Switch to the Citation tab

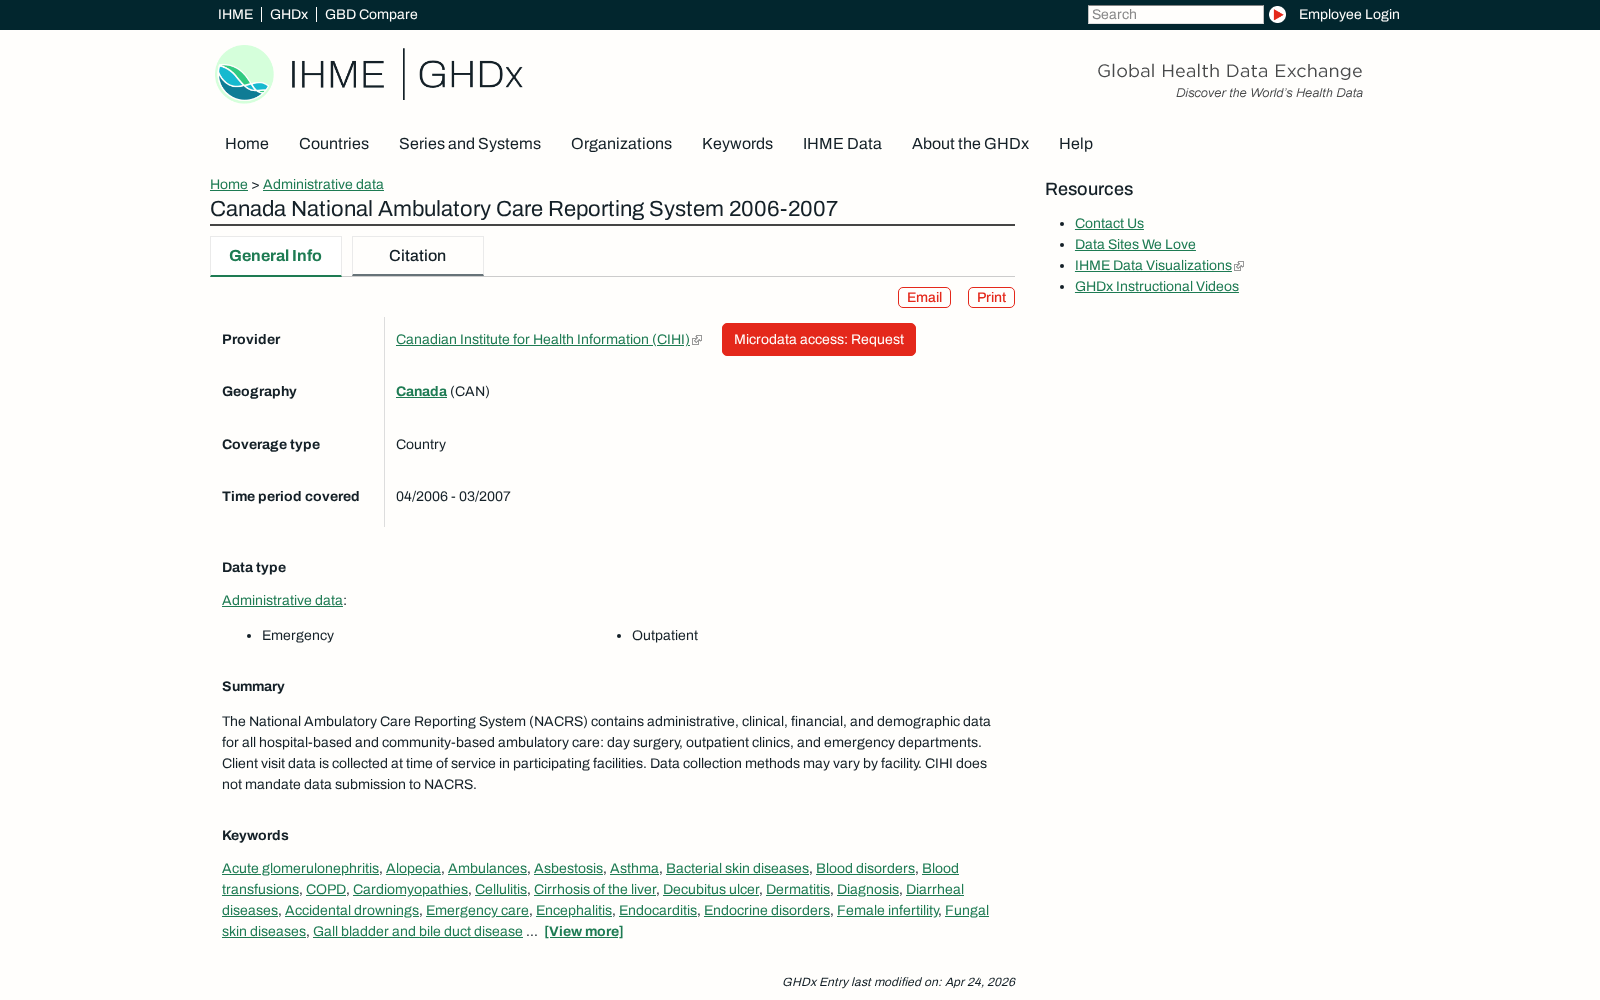418,256
